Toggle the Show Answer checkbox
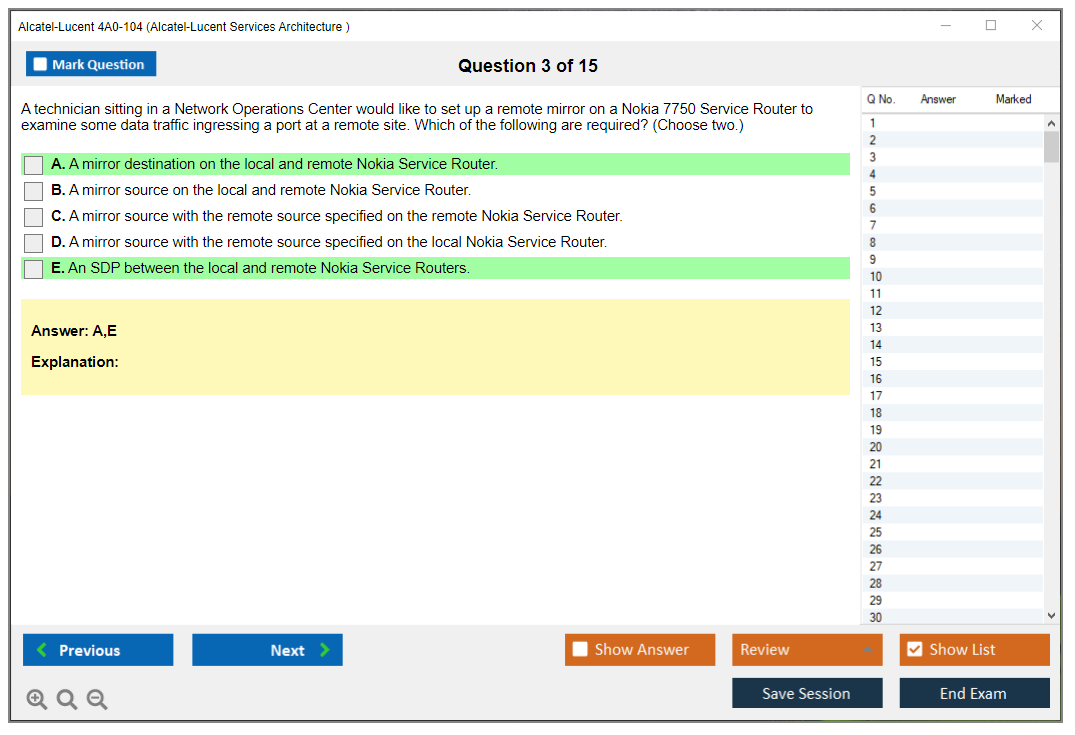This screenshot has height=735, width=1075. tap(581, 650)
